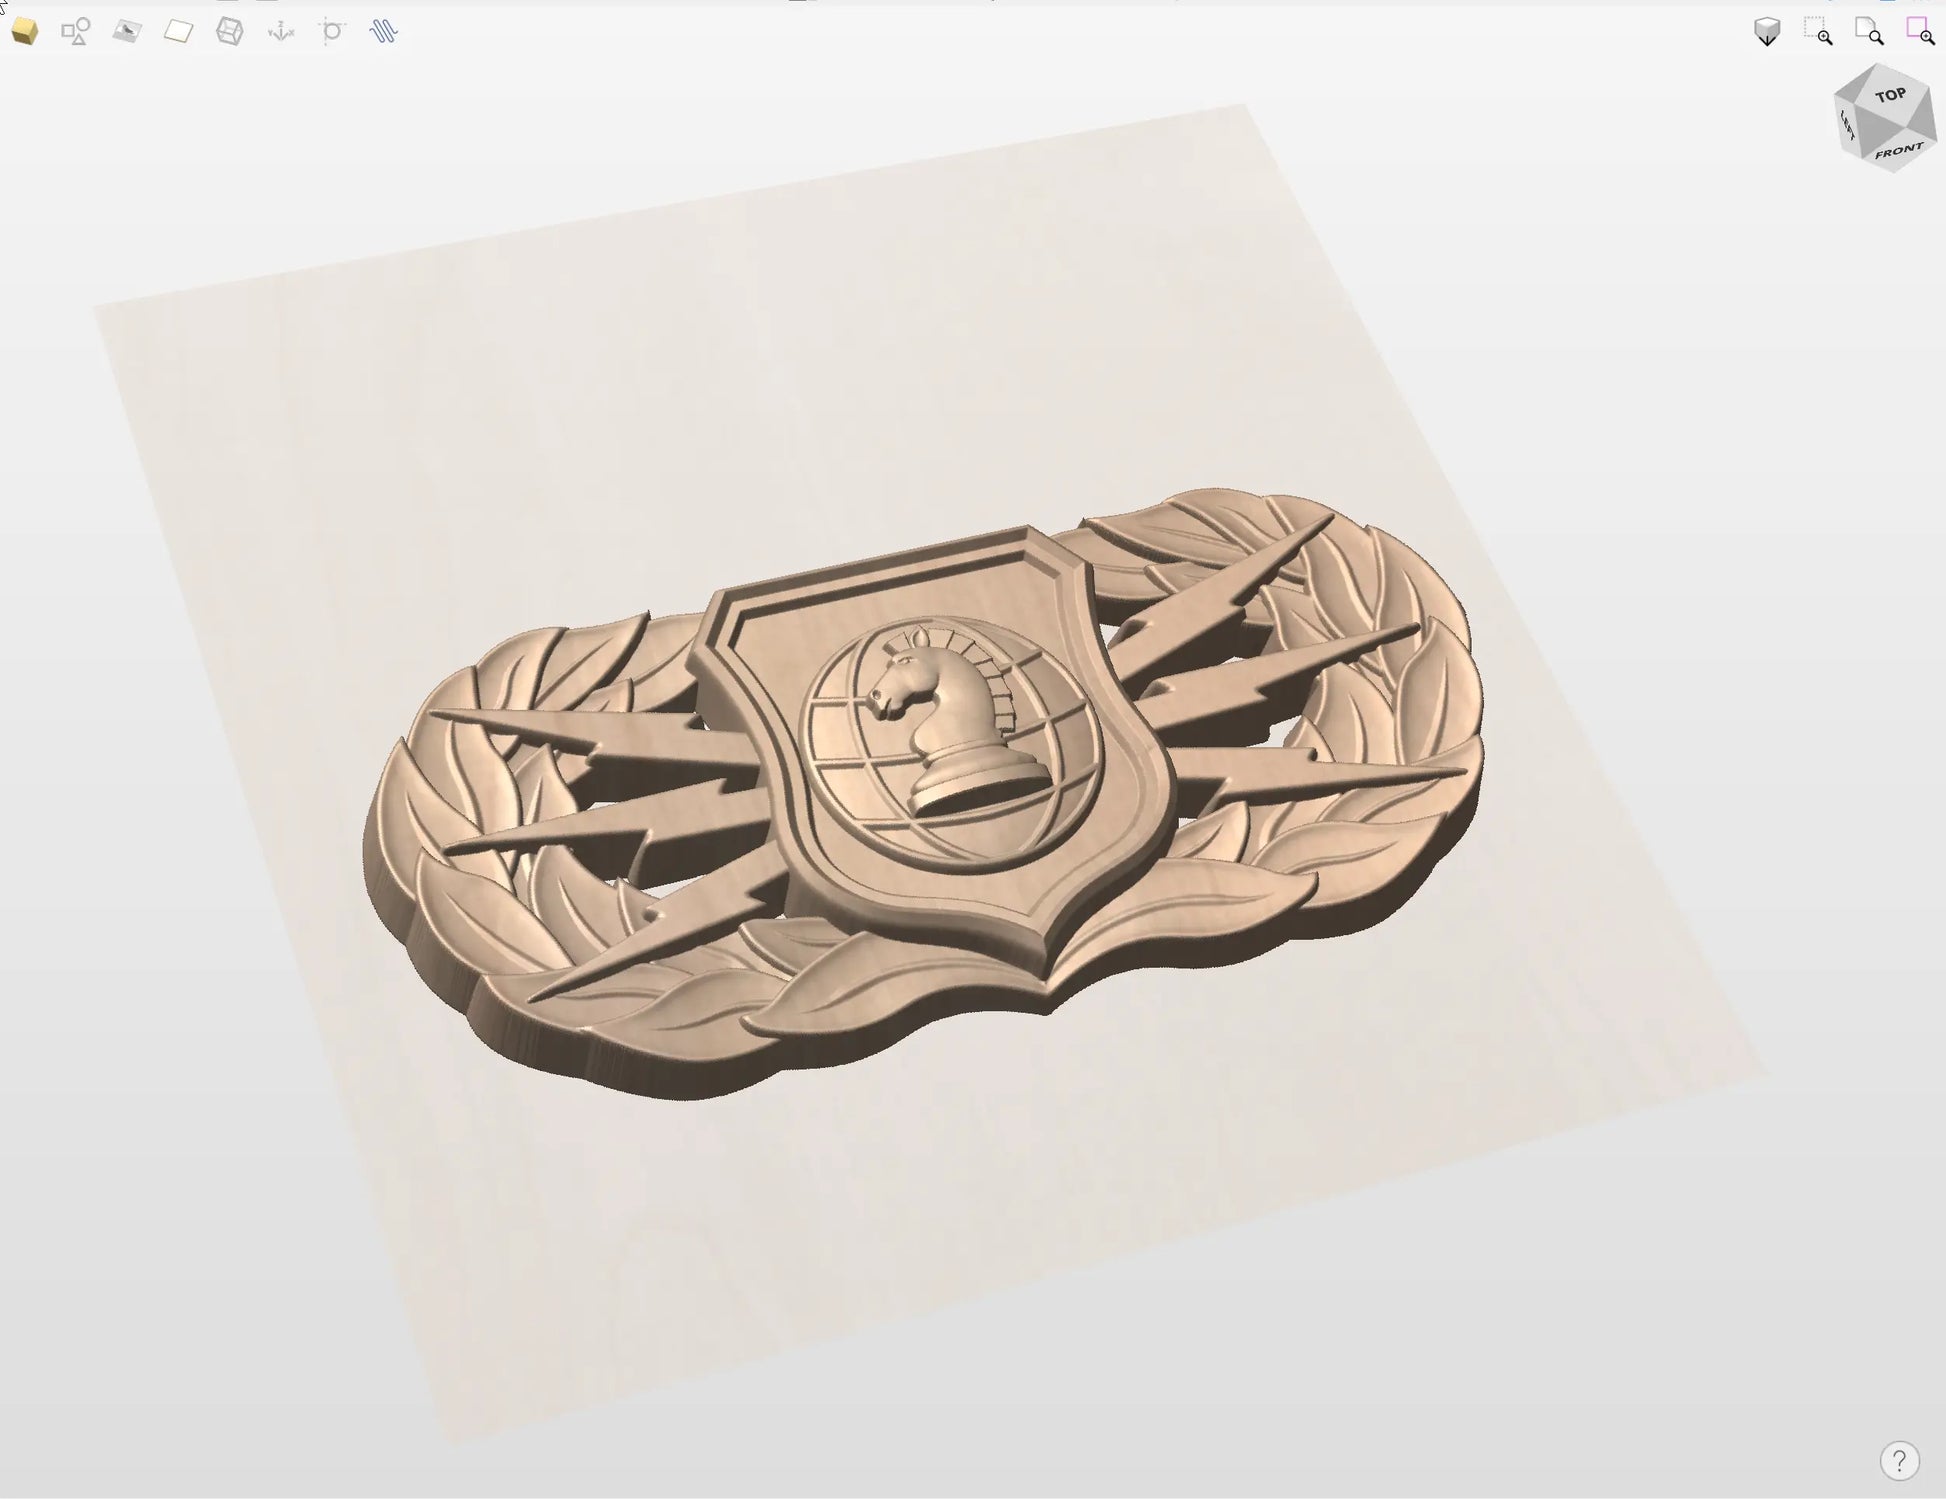
Task: Click the XYZ axes origin icon
Action: coord(281,32)
